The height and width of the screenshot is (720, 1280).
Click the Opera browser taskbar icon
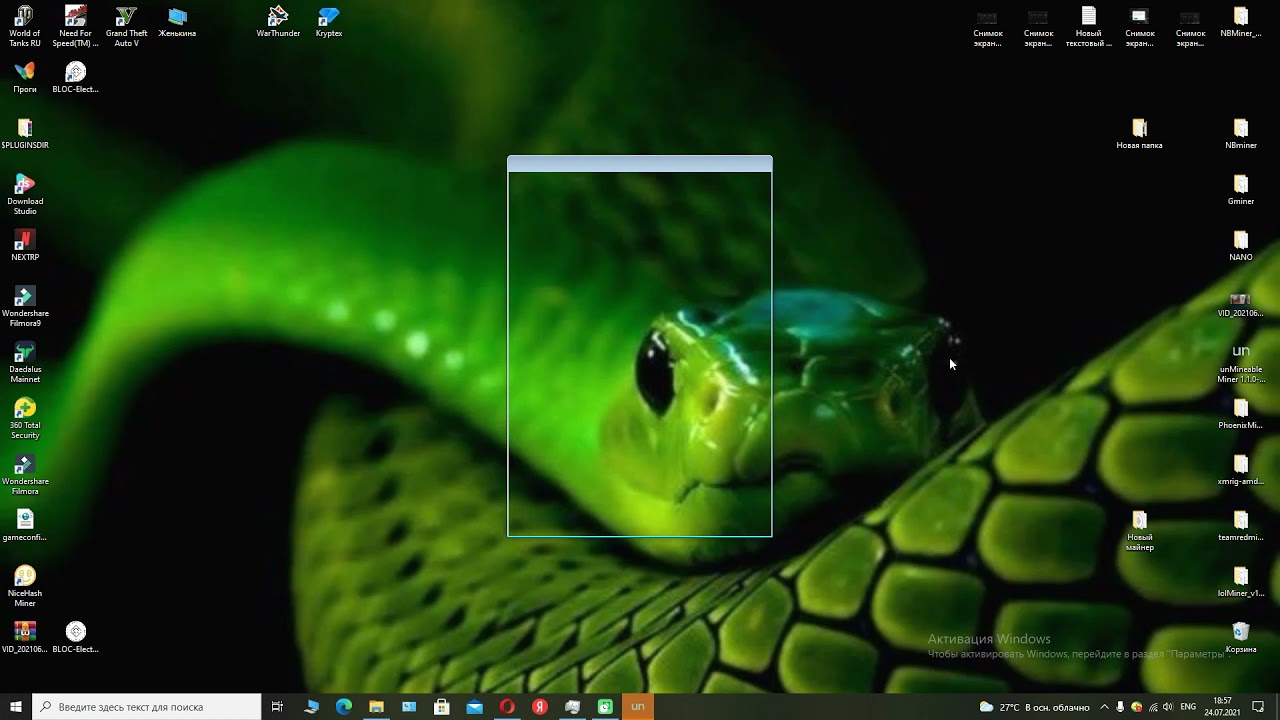tap(507, 707)
